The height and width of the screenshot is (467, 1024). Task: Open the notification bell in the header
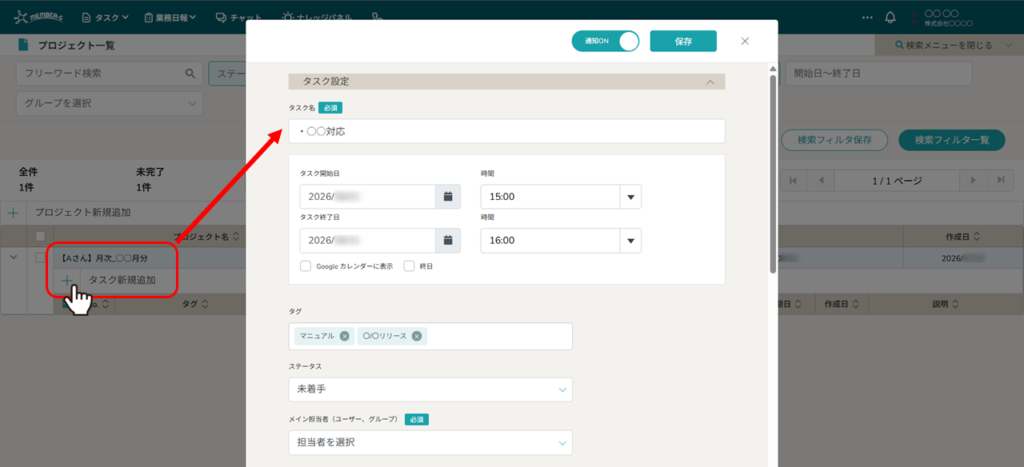(x=890, y=18)
